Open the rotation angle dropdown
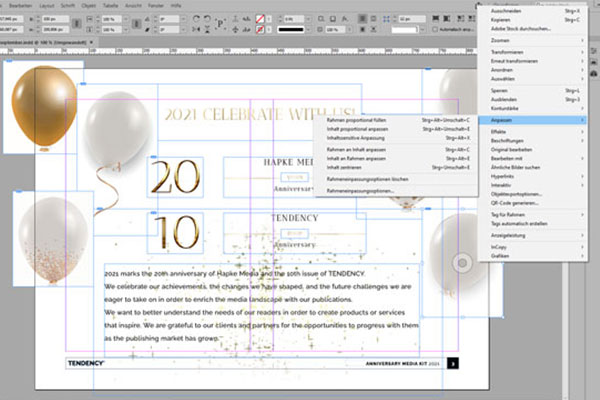Image resolution: width=600 pixels, height=400 pixels. pyautogui.click(x=183, y=19)
